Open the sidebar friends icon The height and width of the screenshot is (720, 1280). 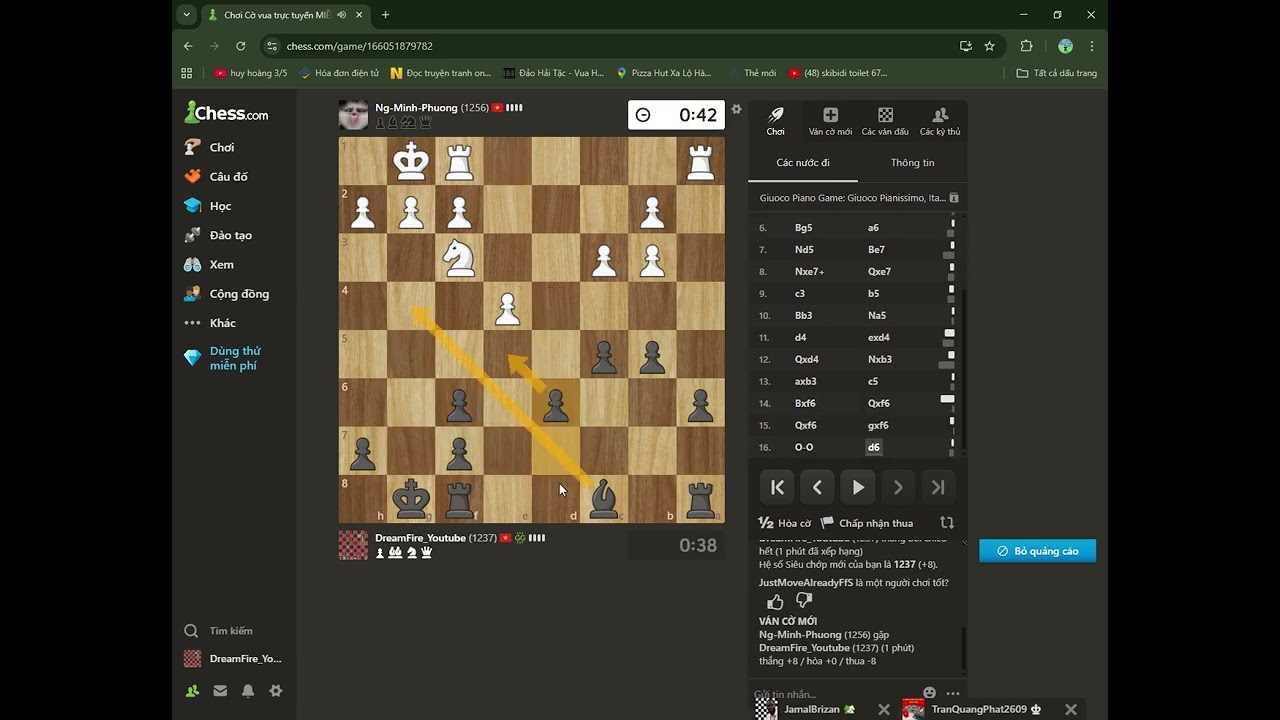point(192,691)
